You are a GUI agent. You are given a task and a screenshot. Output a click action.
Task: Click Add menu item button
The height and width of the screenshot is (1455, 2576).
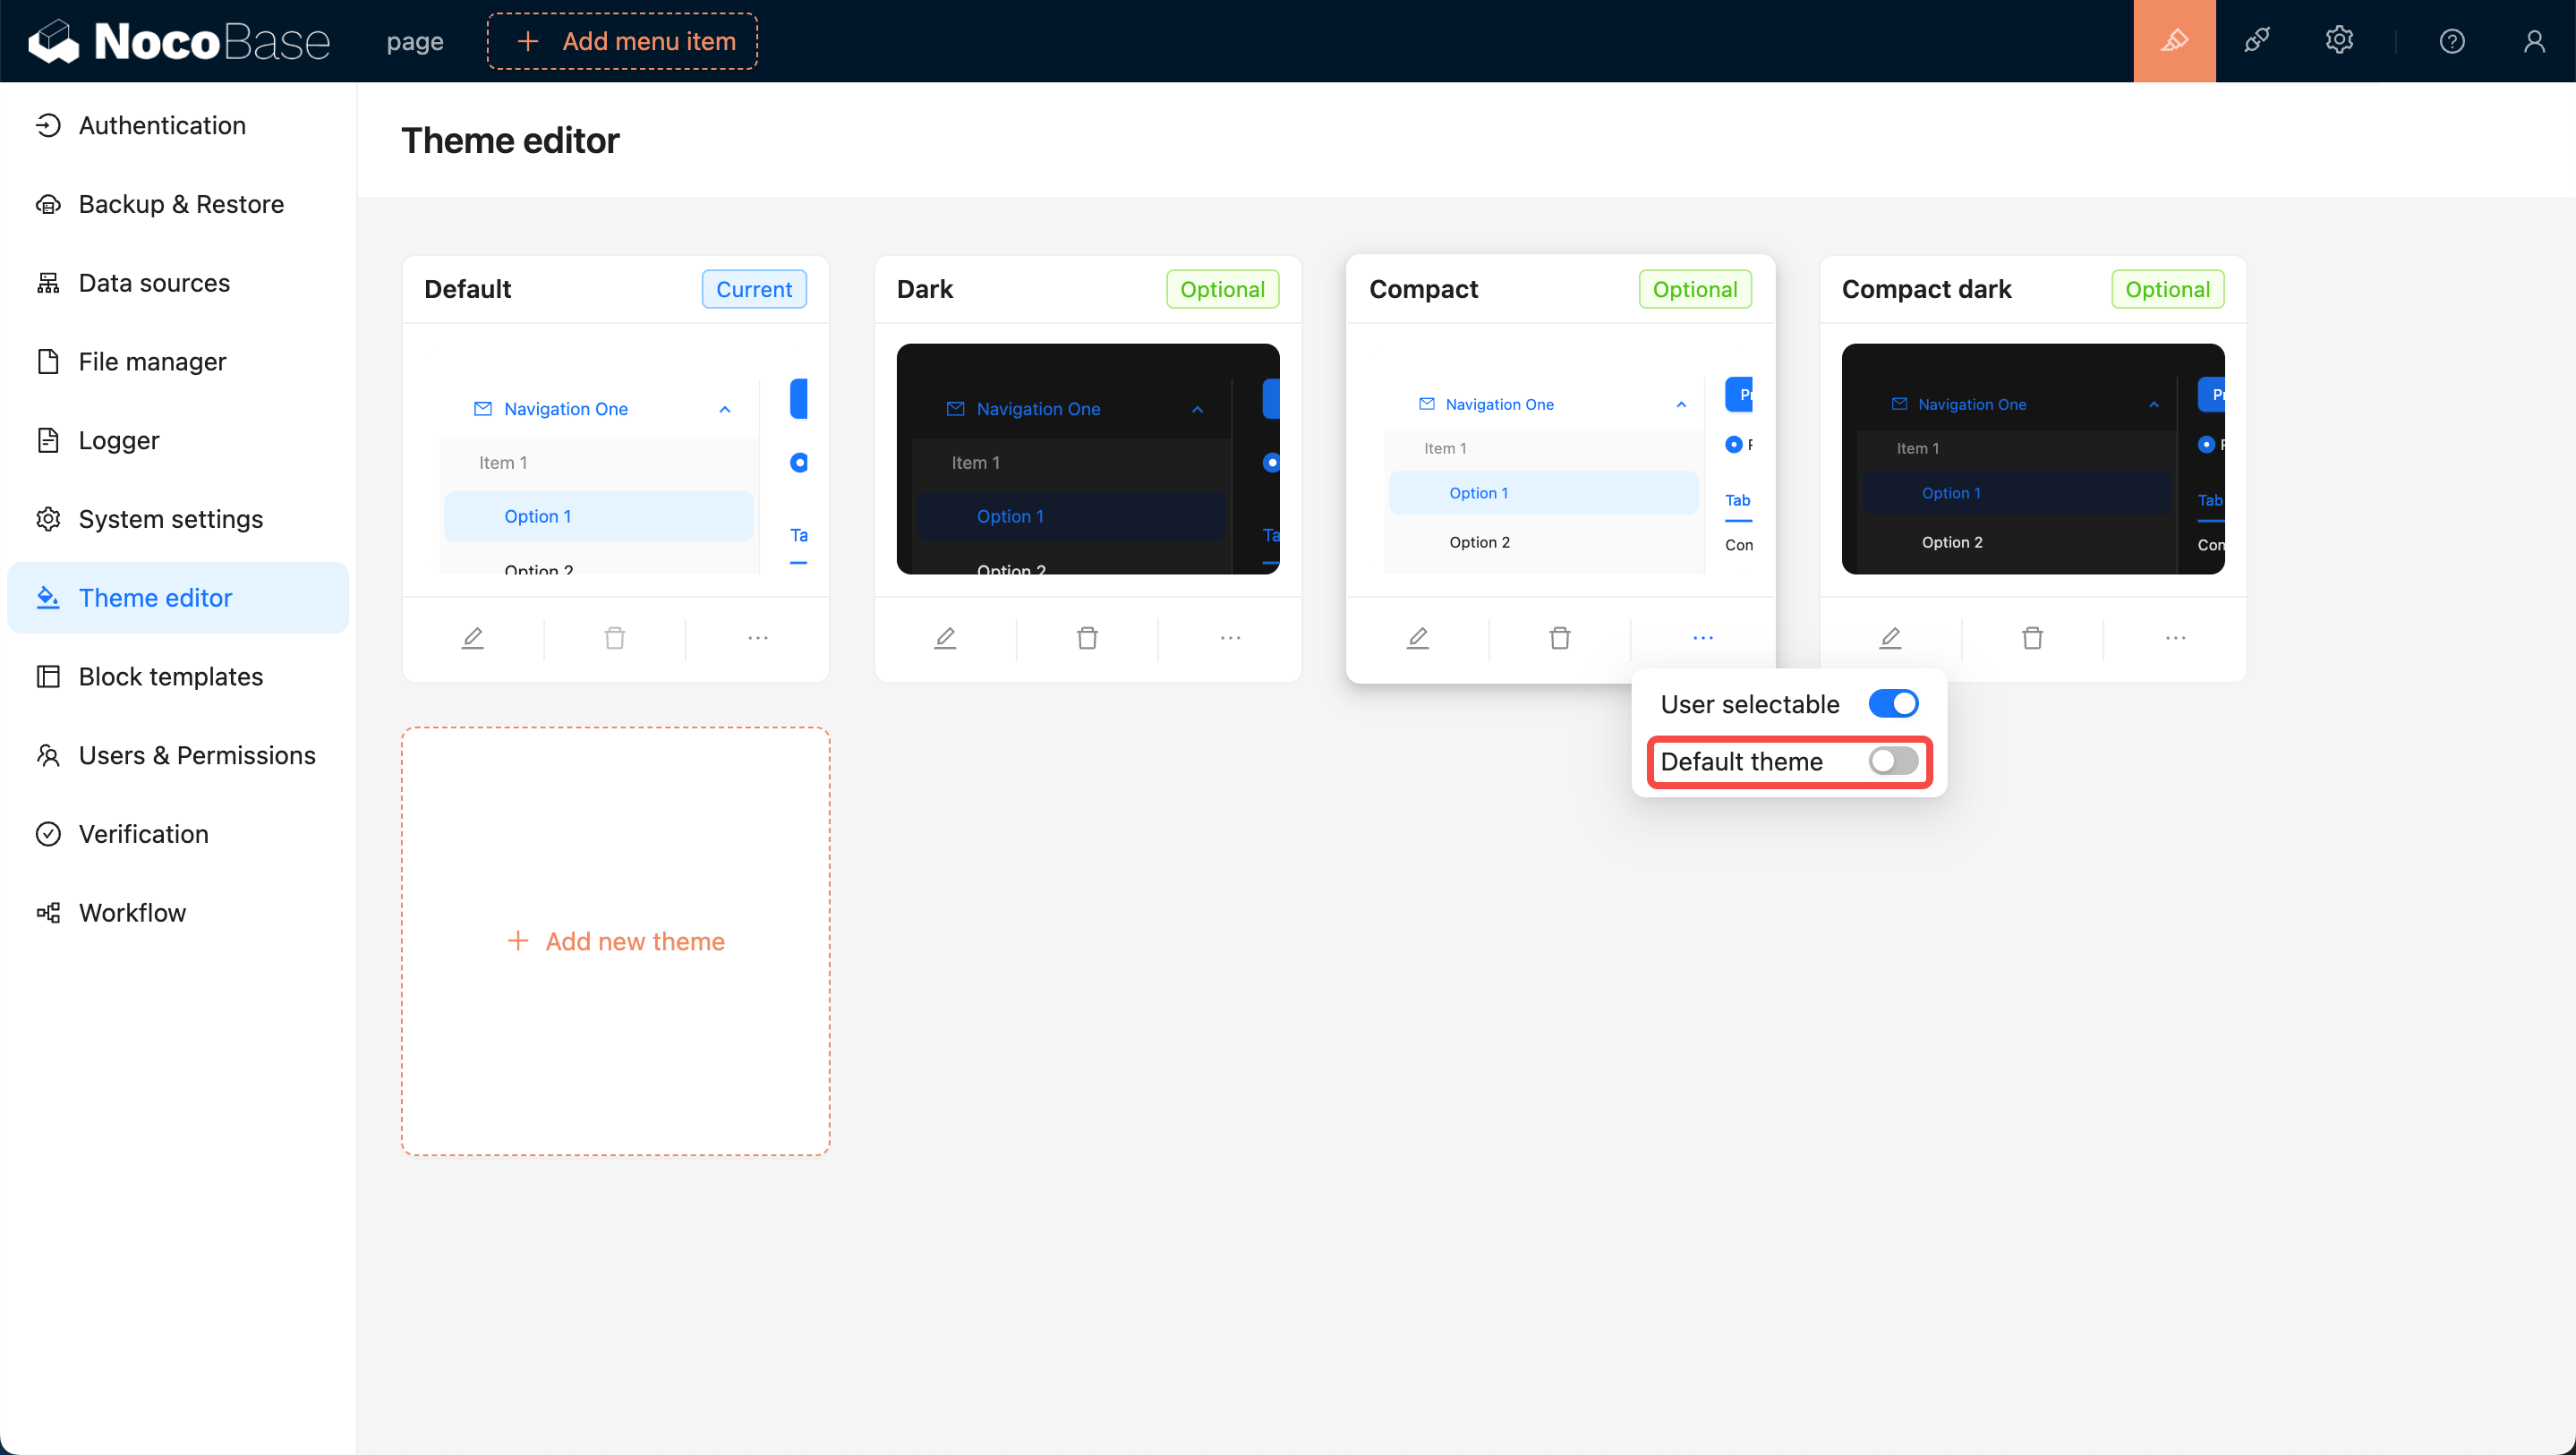(622, 41)
